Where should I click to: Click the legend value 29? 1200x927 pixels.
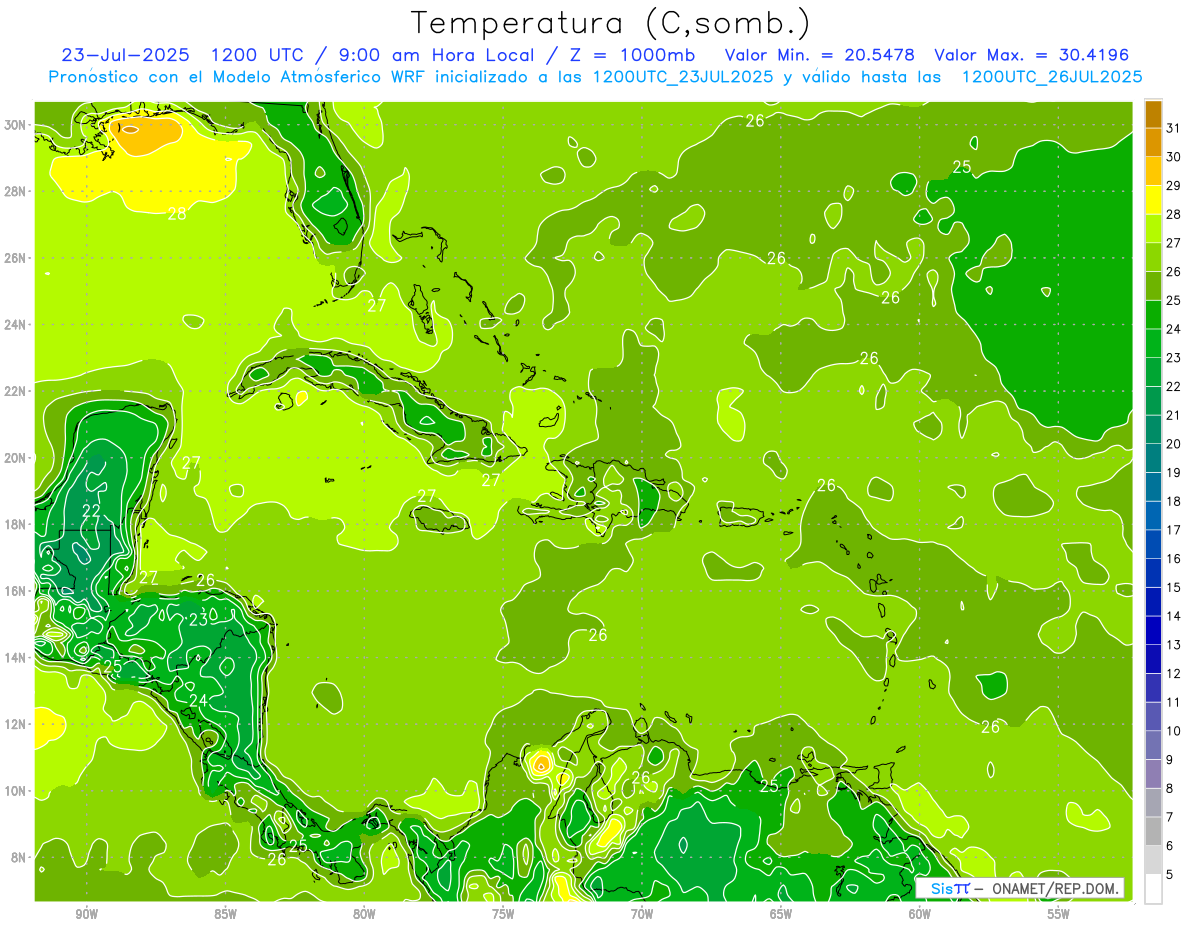(x=1174, y=186)
